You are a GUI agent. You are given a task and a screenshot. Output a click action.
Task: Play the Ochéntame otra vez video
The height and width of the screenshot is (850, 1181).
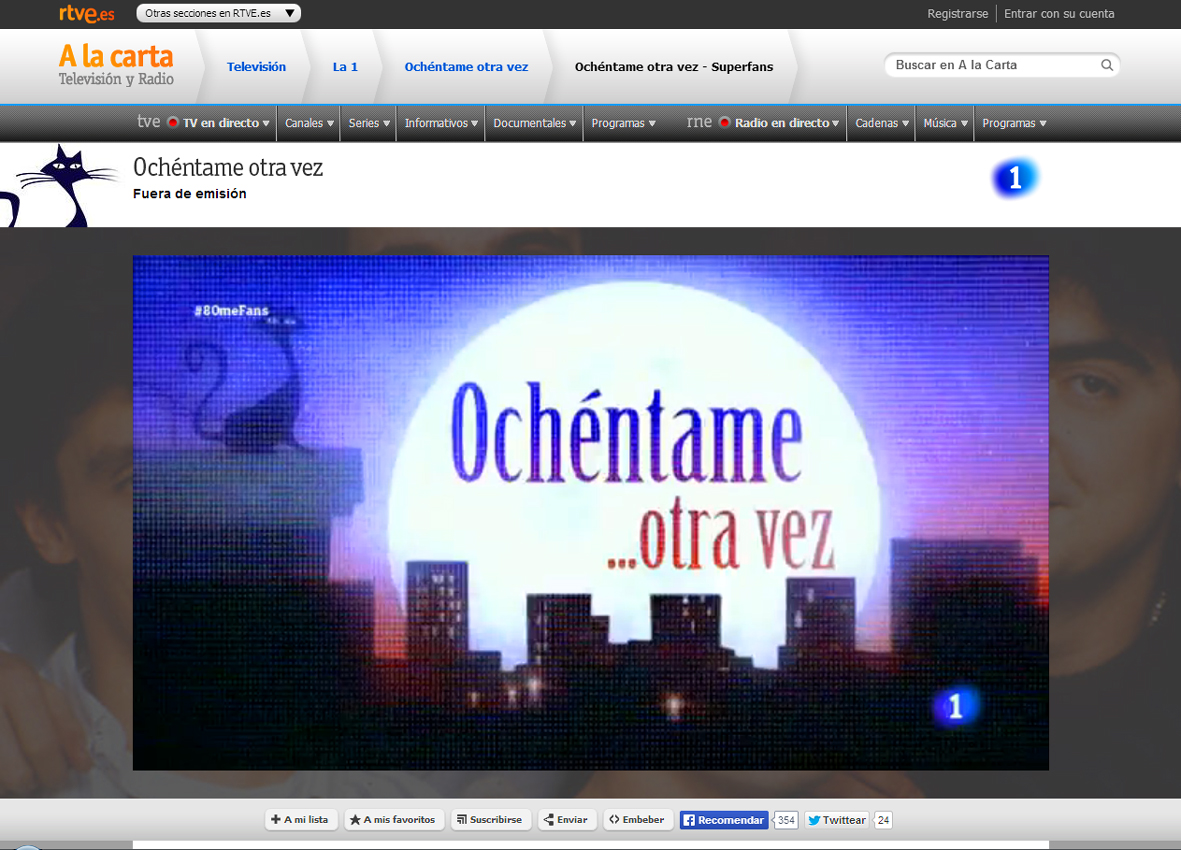coord(590,513)
